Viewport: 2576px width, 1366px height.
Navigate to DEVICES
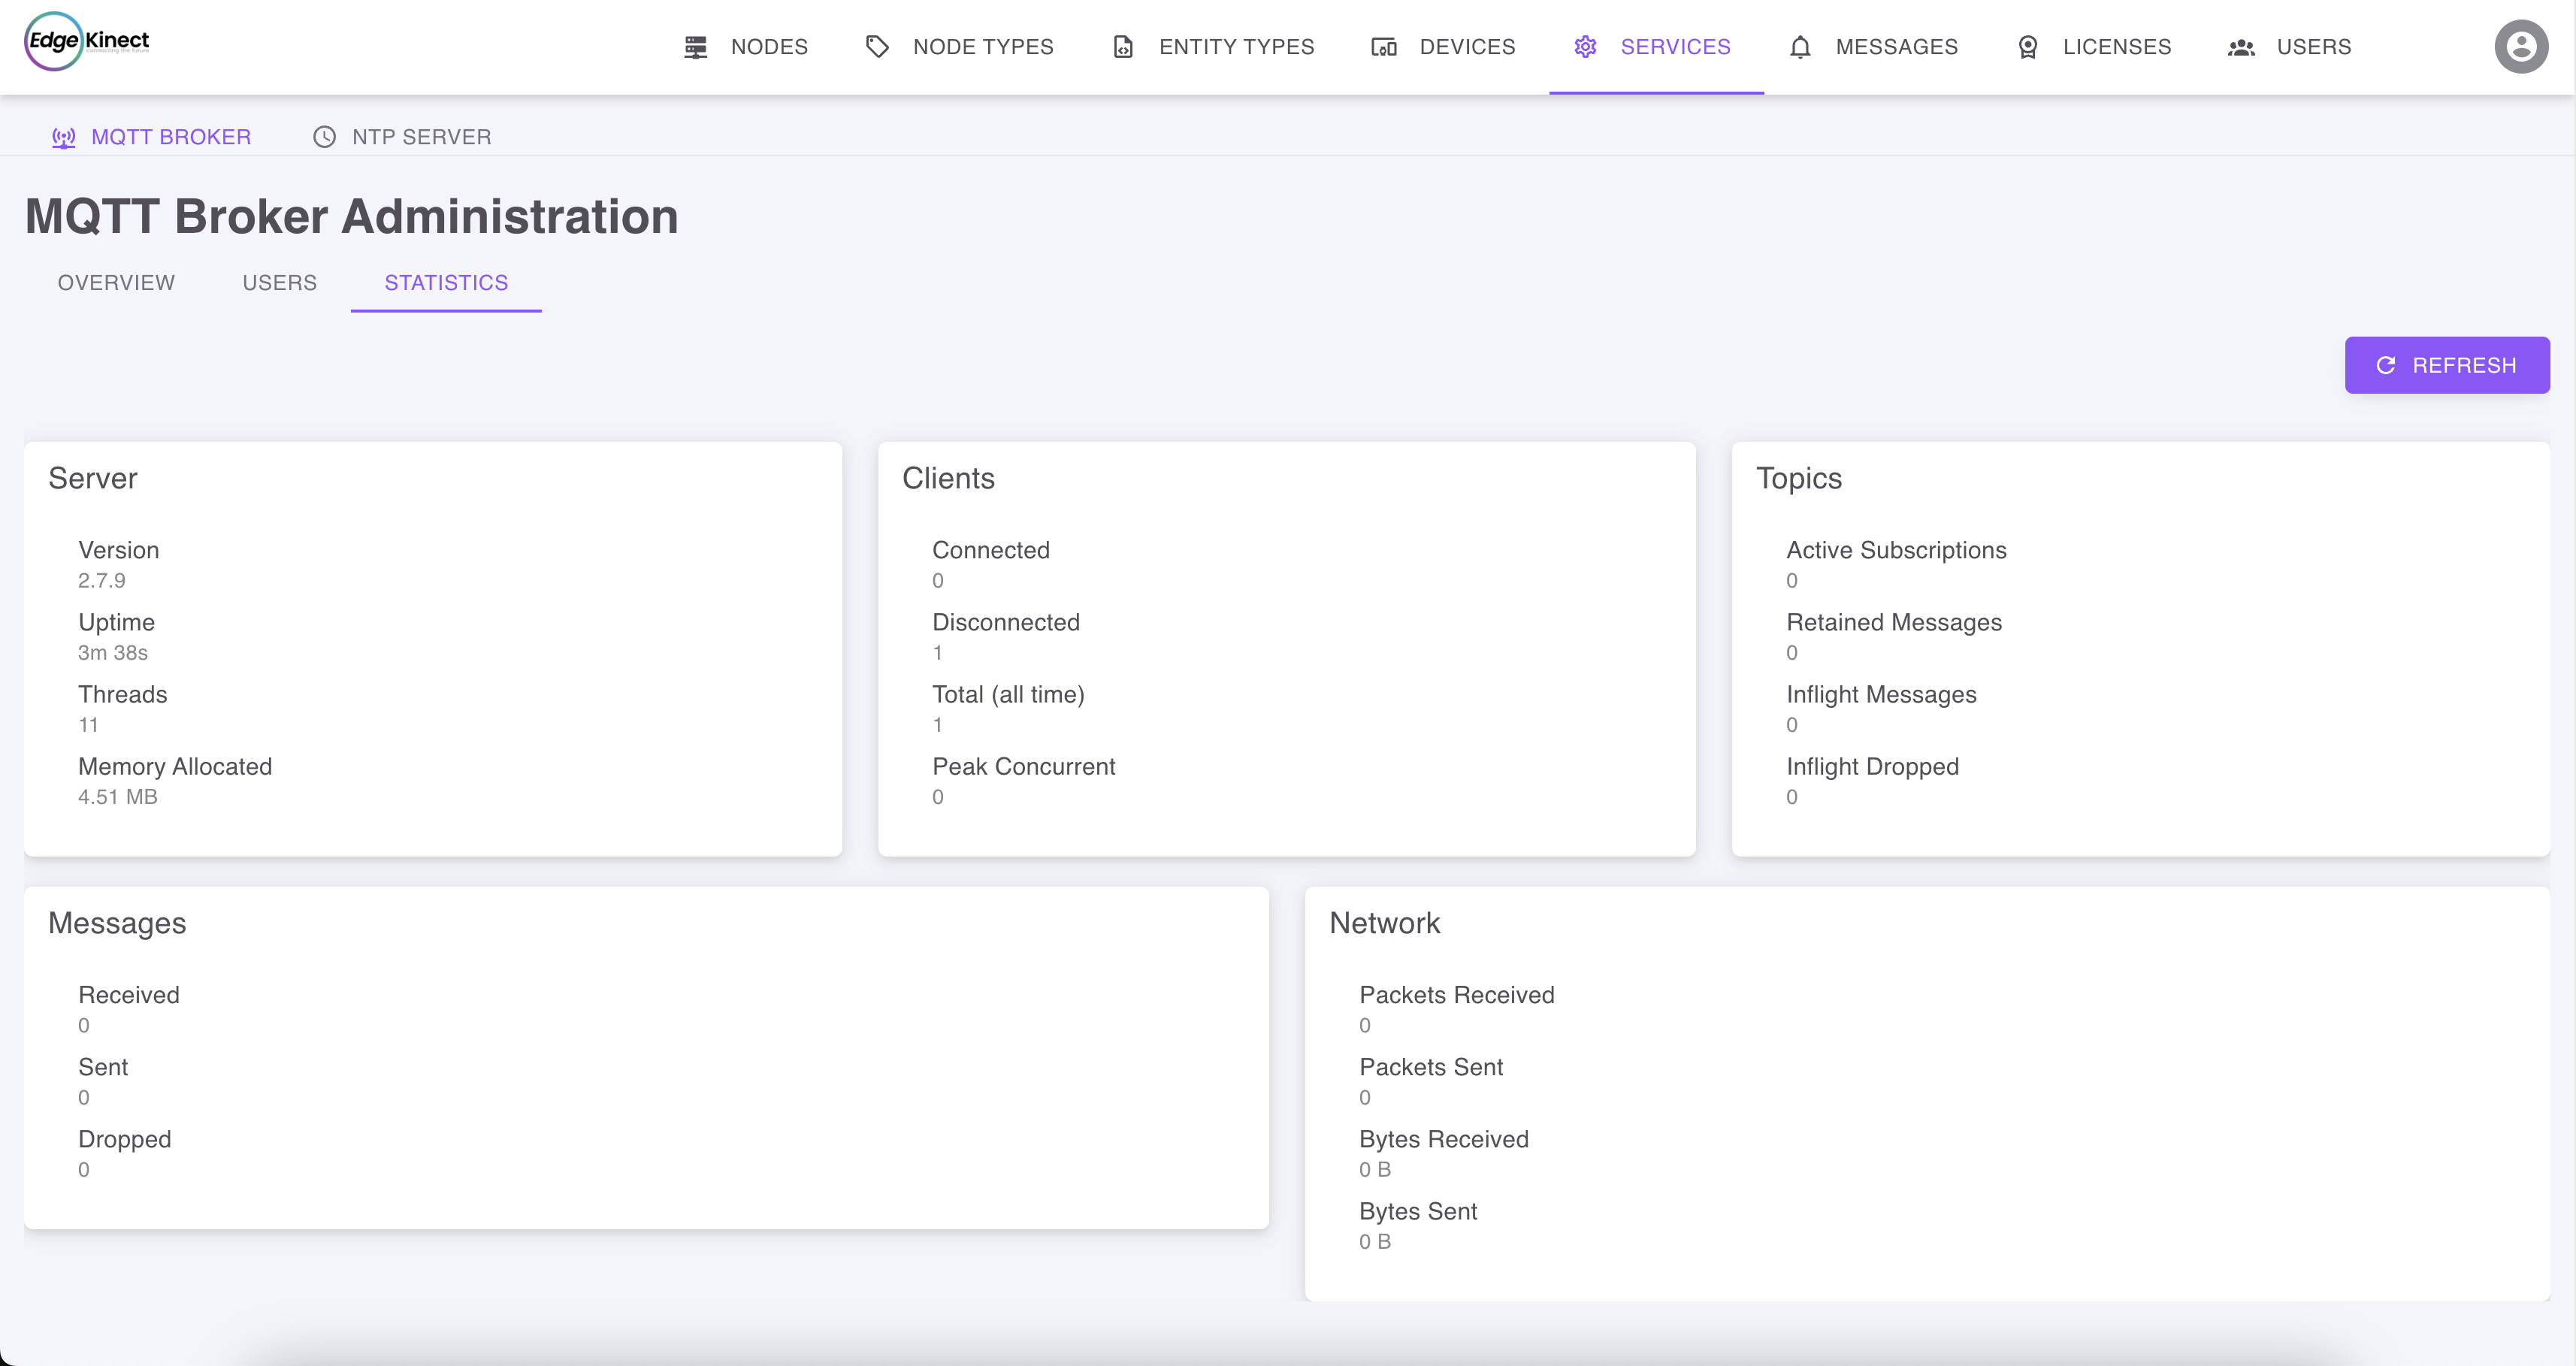[x=1443, y=47]
